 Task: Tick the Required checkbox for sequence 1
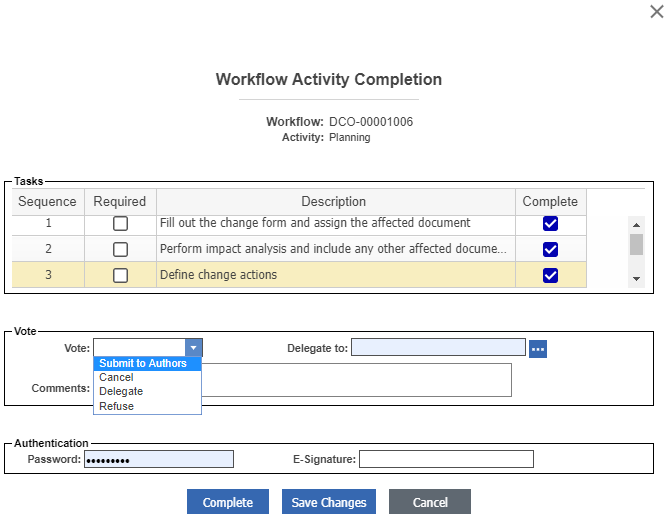click(120, 223)
